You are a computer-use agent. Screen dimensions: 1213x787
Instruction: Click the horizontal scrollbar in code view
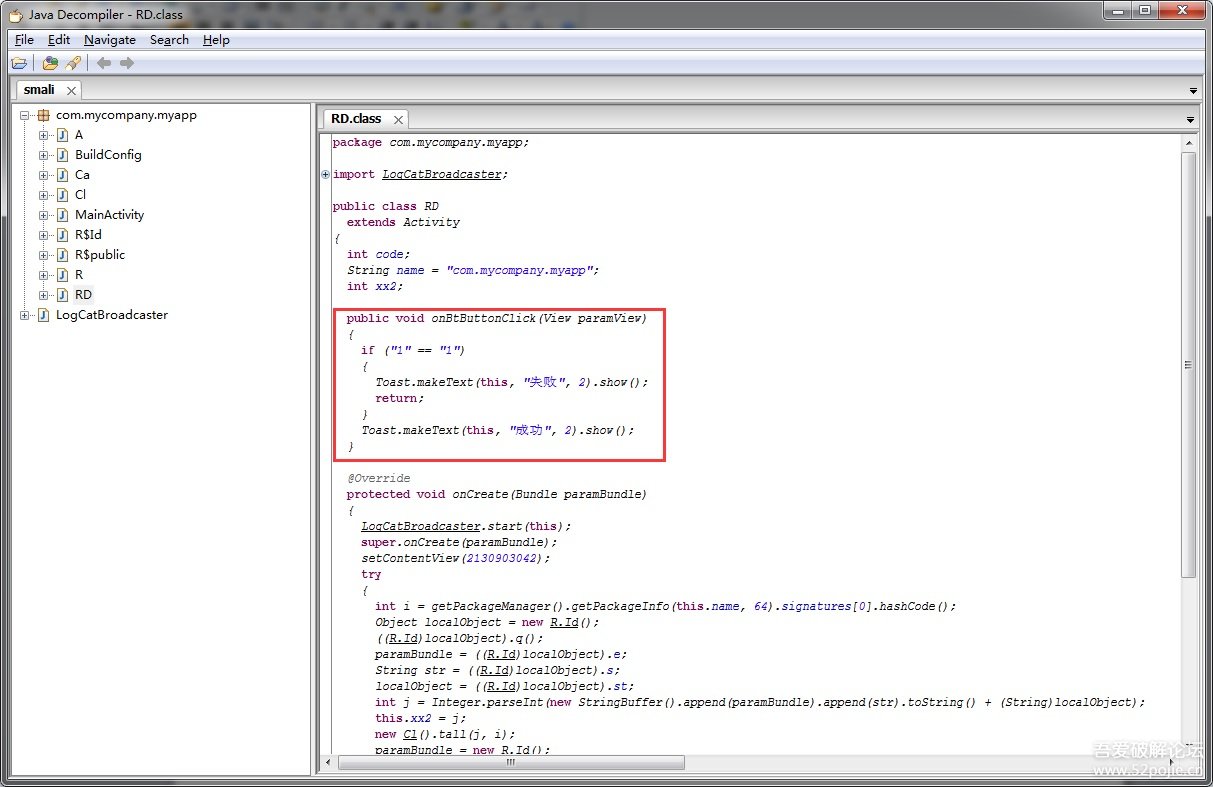tap(510, 763)
